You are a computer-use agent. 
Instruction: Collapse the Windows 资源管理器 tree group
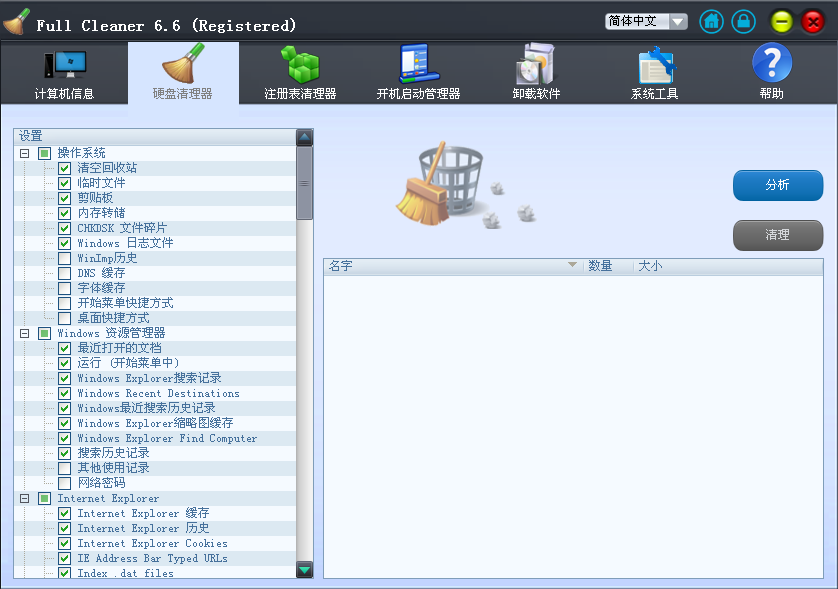click(x=25, y=334)
